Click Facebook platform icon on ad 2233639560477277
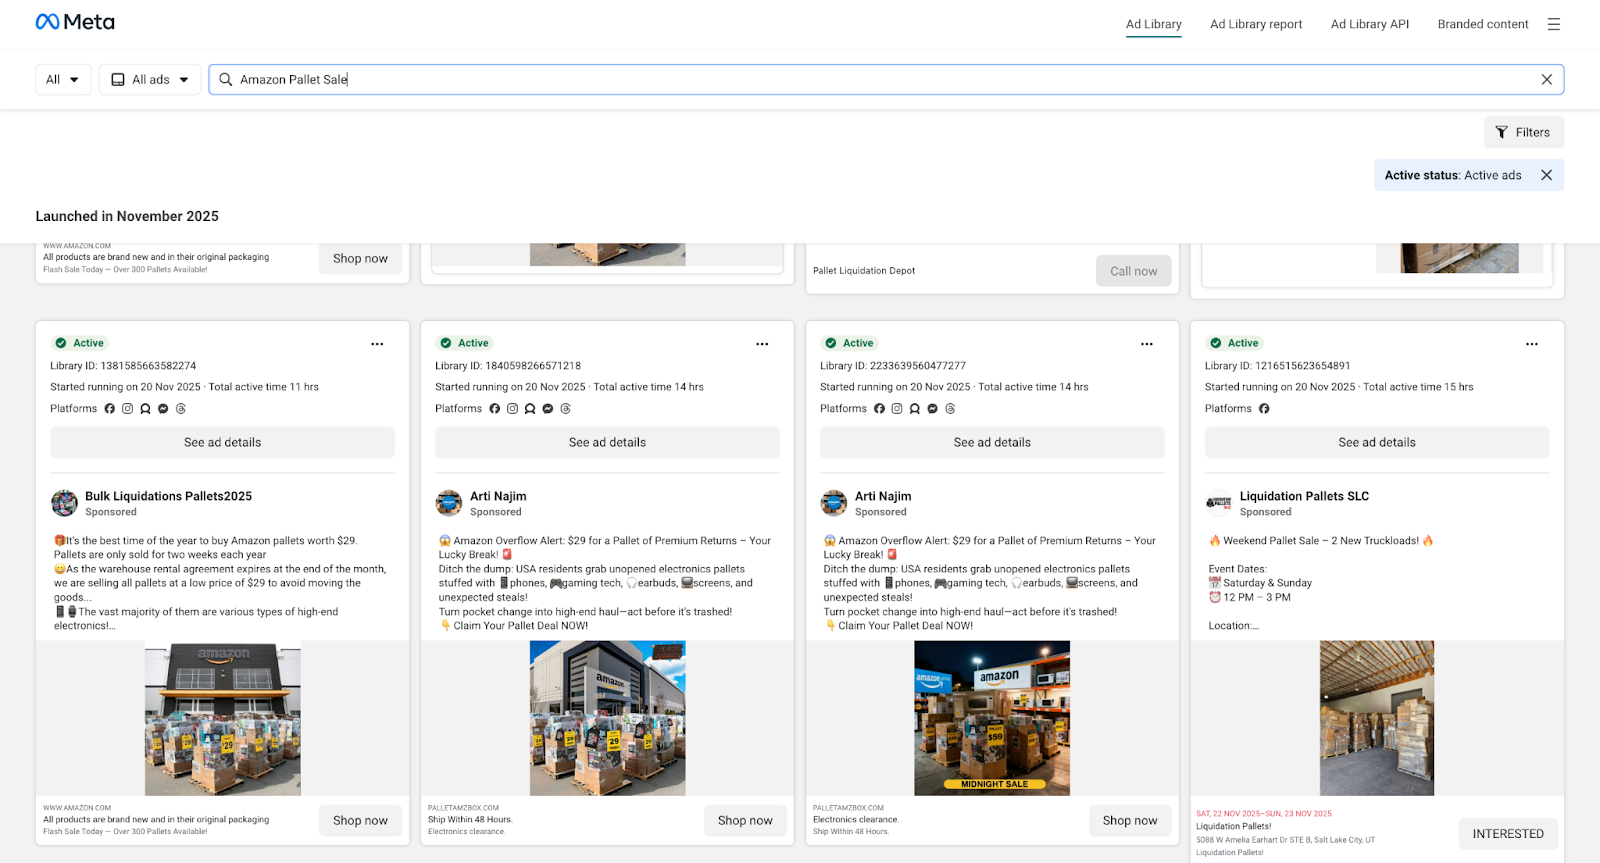Viewport: 1600px width, 863px height. coord(880,409)
